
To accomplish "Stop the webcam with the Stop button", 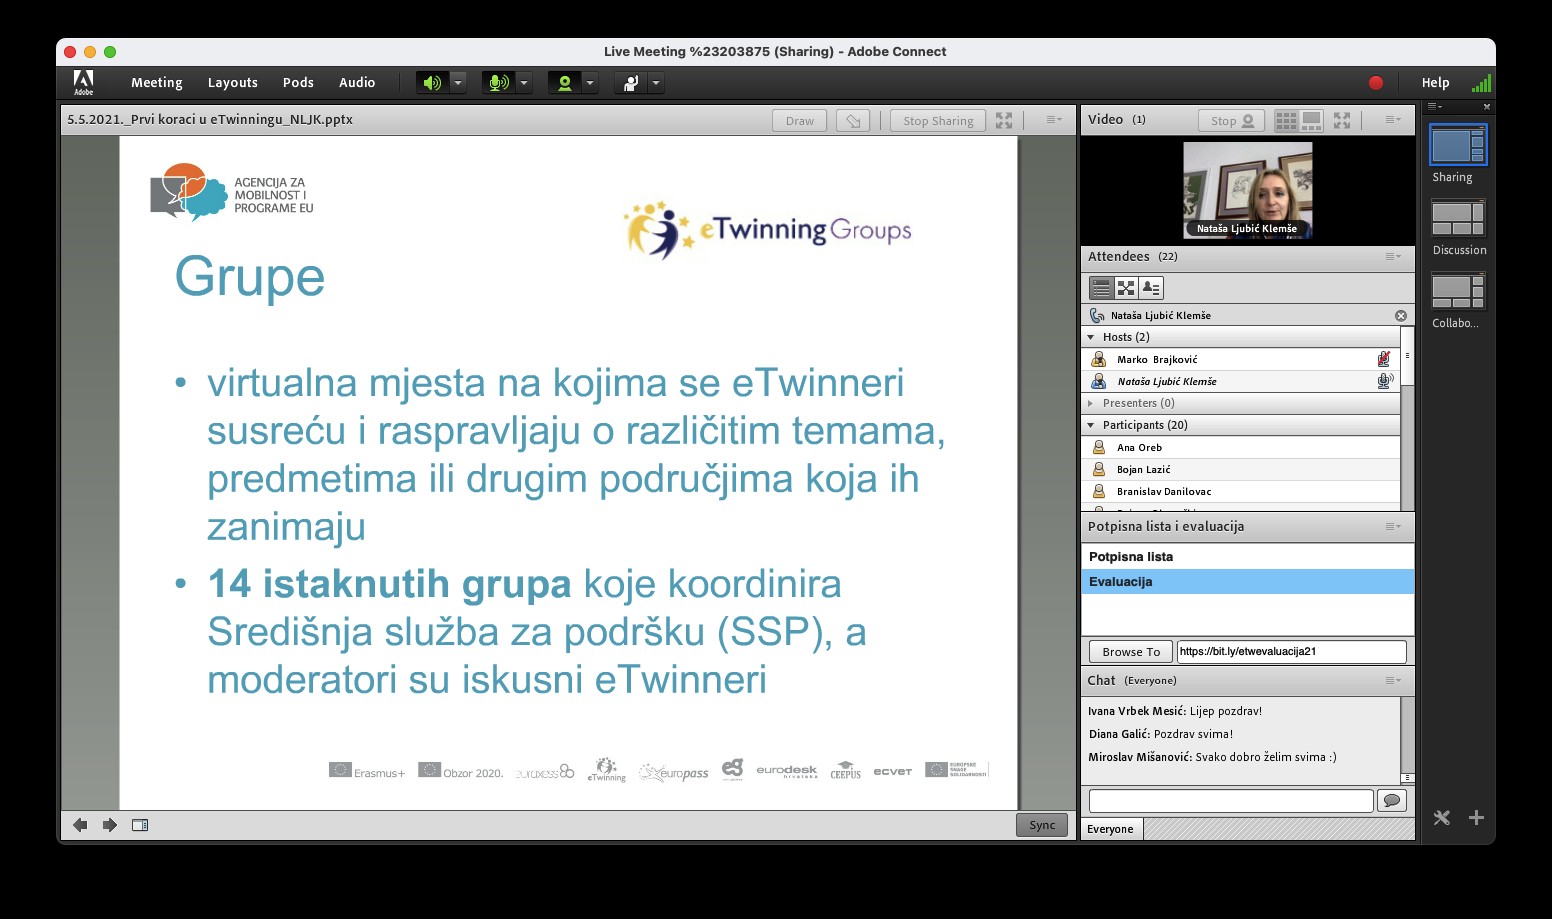I will [1231, 121].
